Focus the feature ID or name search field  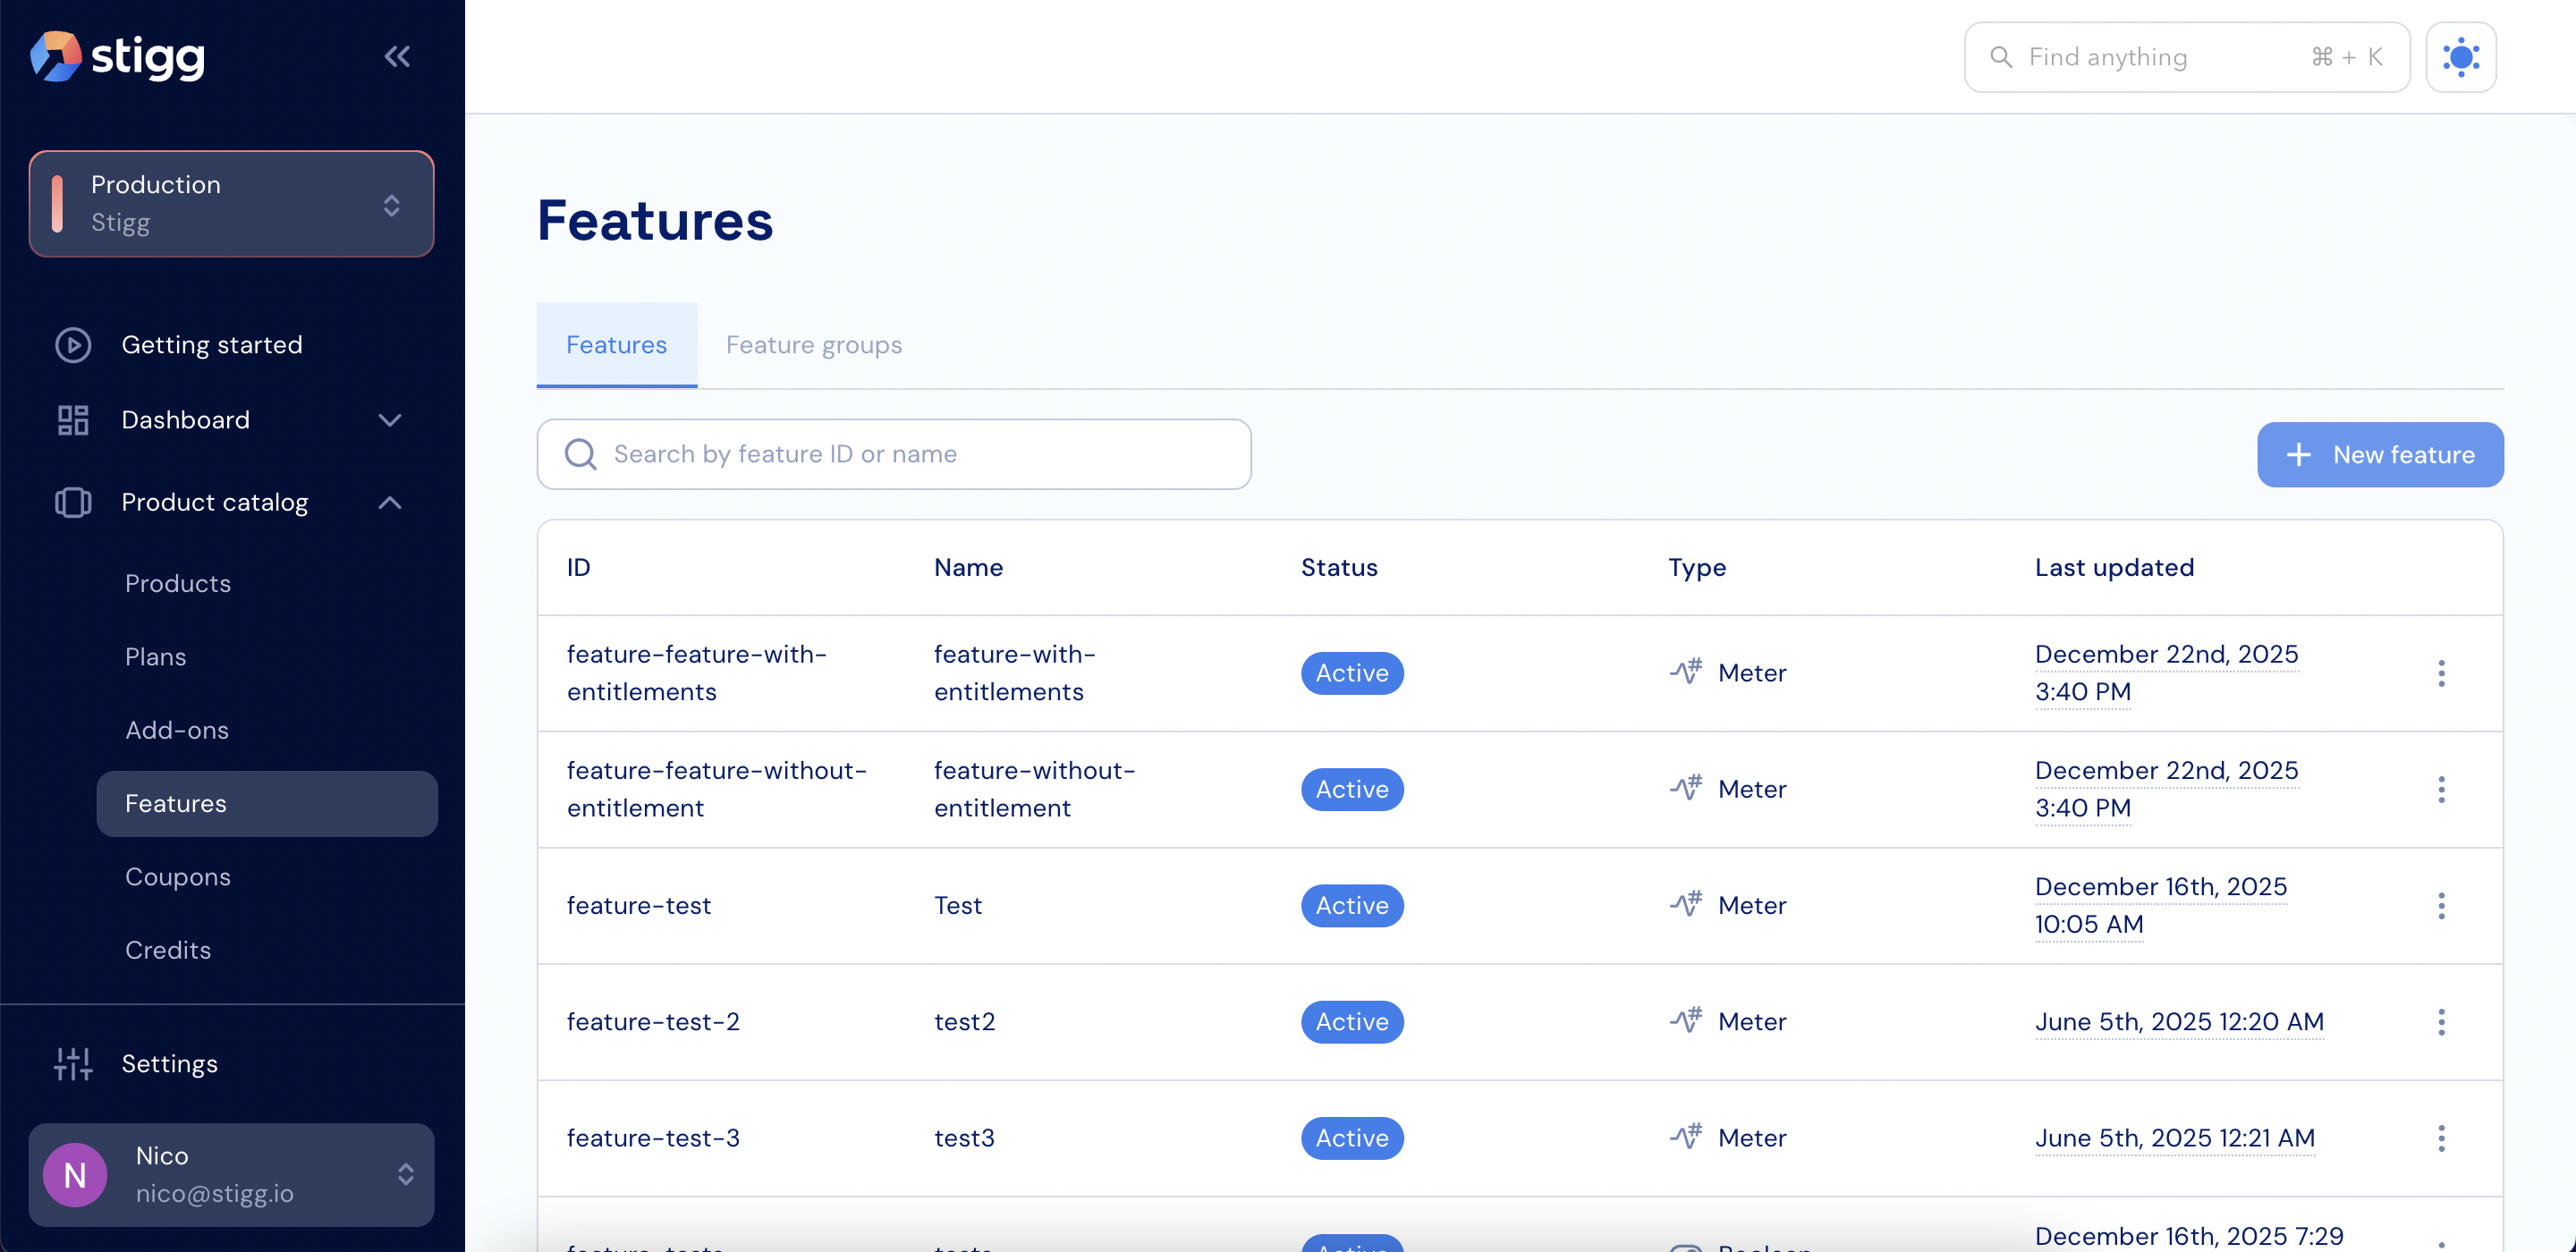[x=893, y=454]
